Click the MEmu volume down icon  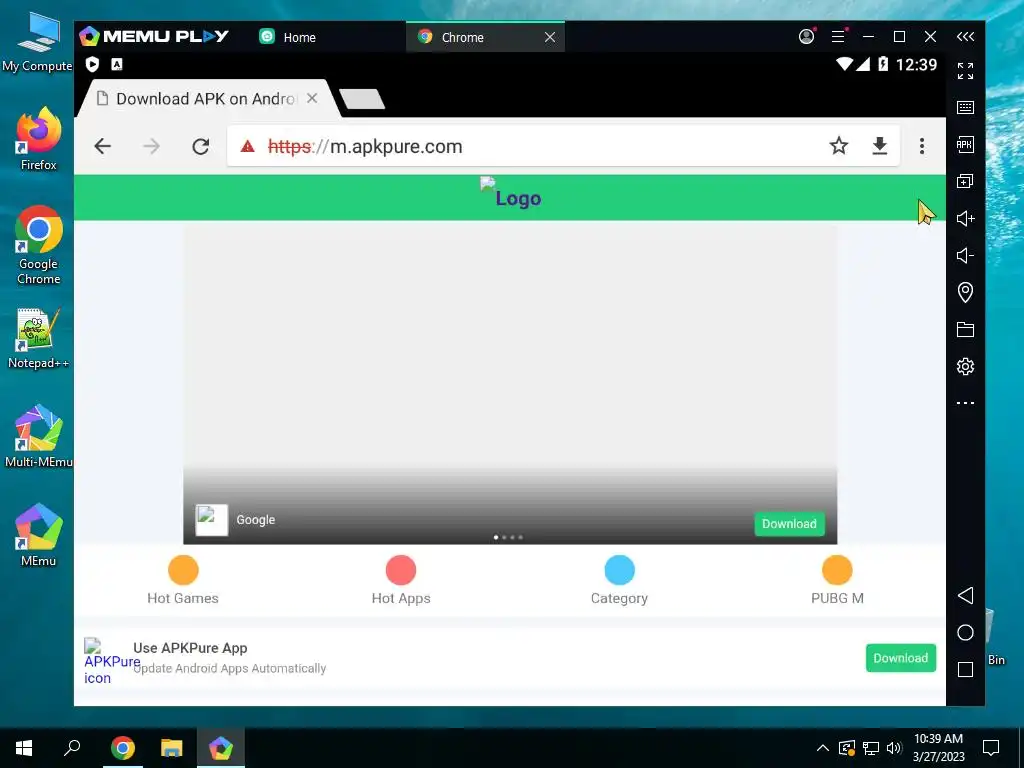click(x=965, y=255)
